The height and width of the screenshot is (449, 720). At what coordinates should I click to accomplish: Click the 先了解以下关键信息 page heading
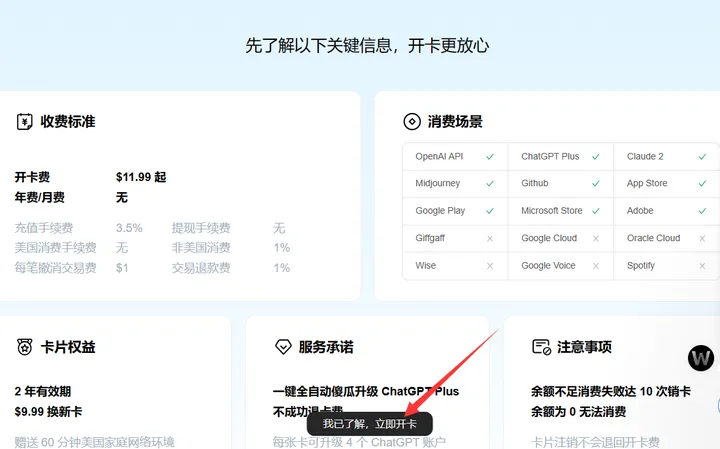[367, 46]
